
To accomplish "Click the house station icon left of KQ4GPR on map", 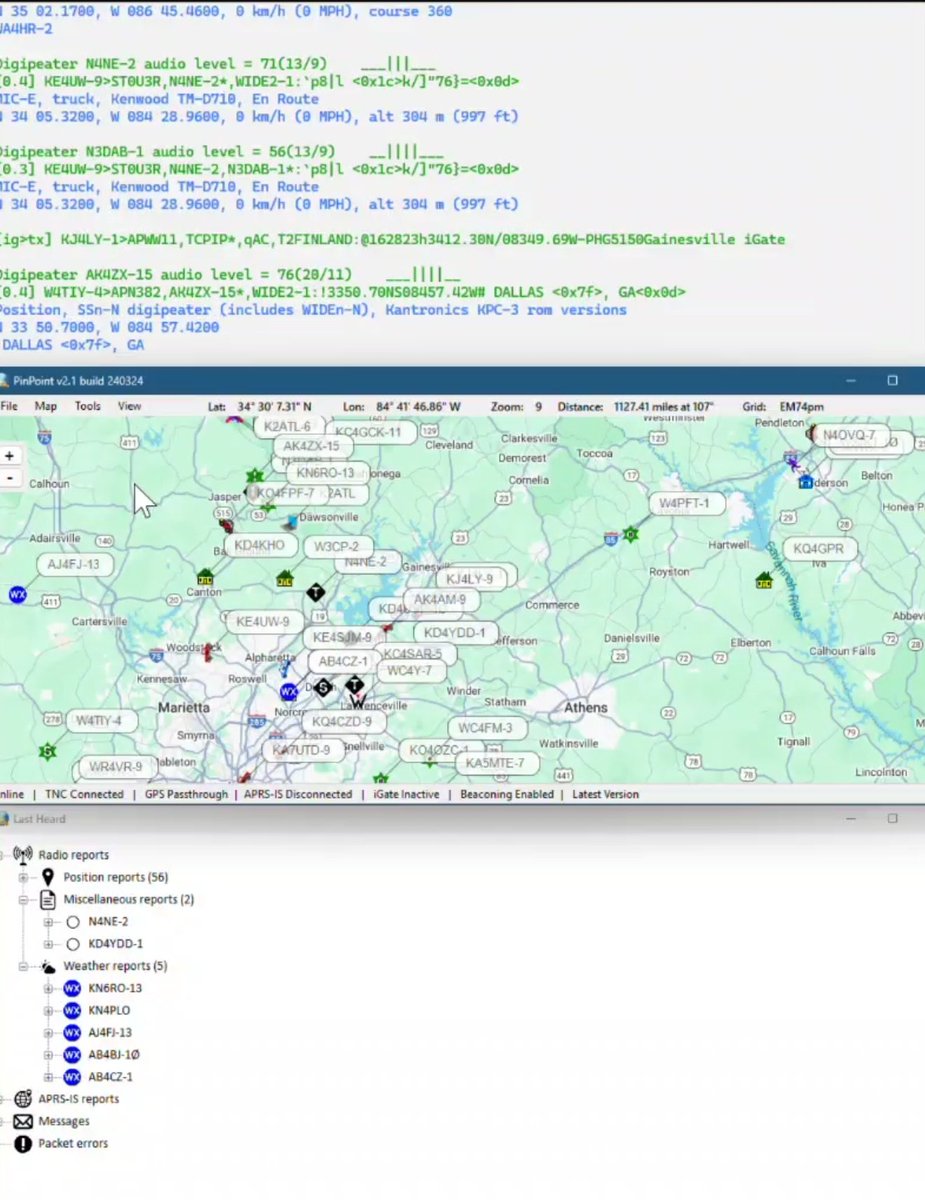I will pyautogui.click(x=765, y=579).
